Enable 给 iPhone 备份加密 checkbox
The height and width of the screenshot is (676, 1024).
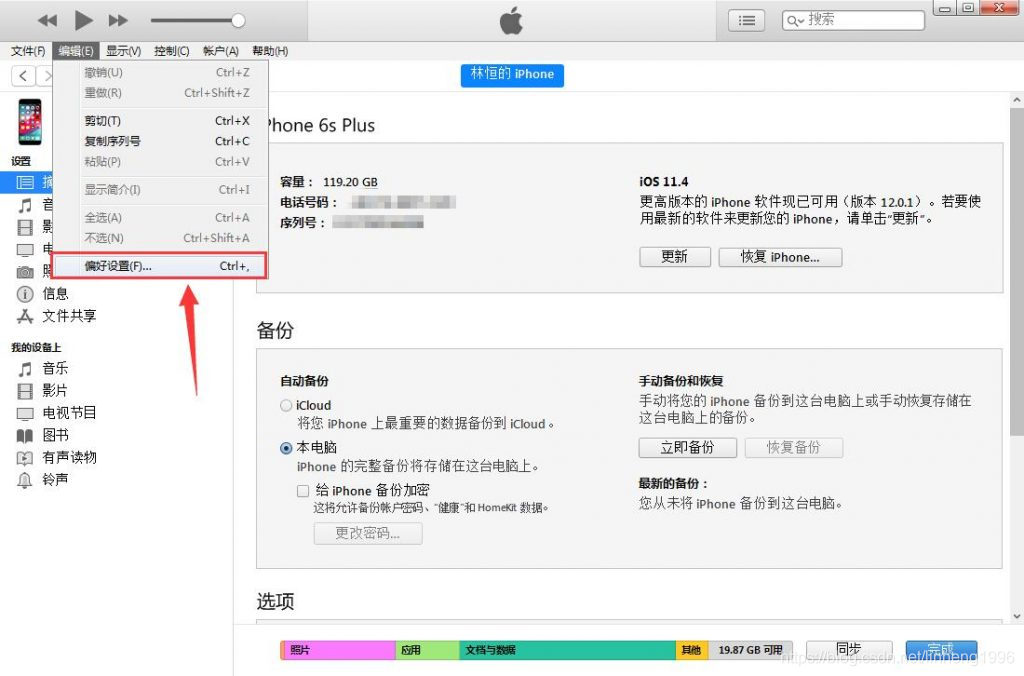(303, 491)
